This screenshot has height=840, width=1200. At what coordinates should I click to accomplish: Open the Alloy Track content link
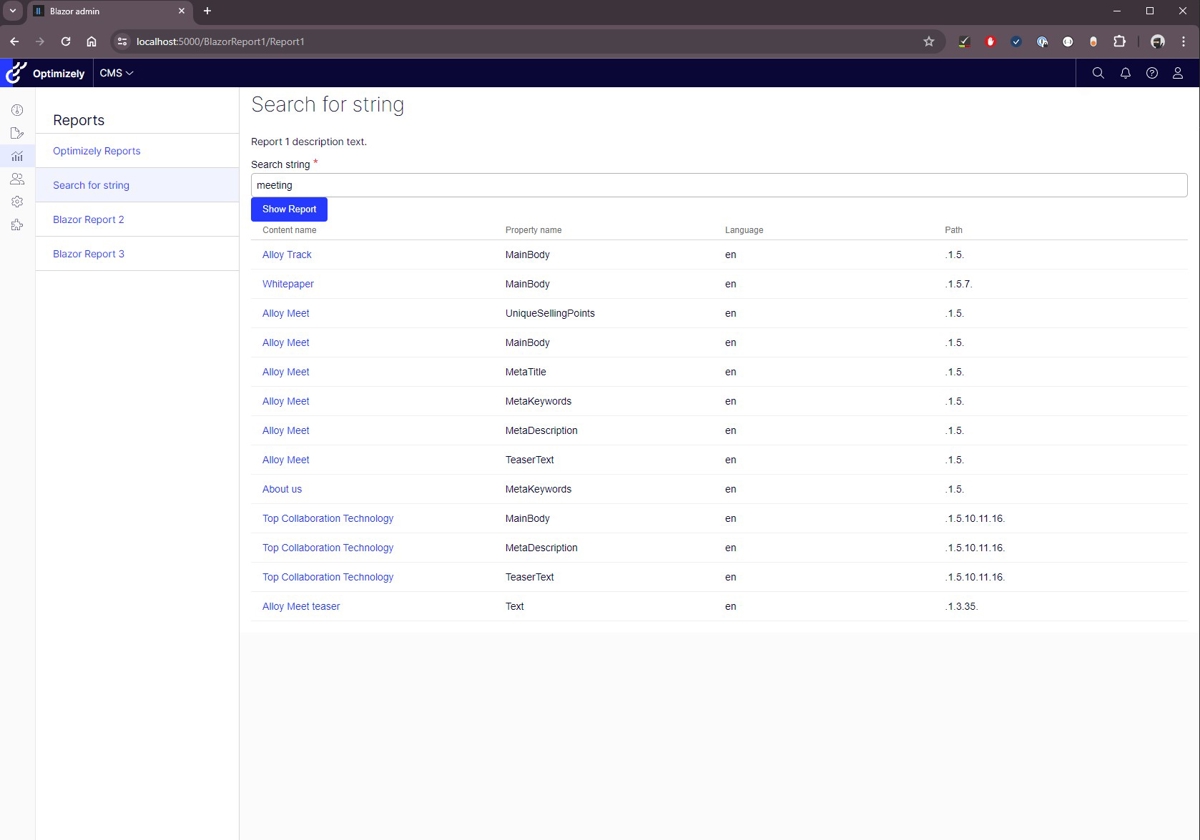287,254
